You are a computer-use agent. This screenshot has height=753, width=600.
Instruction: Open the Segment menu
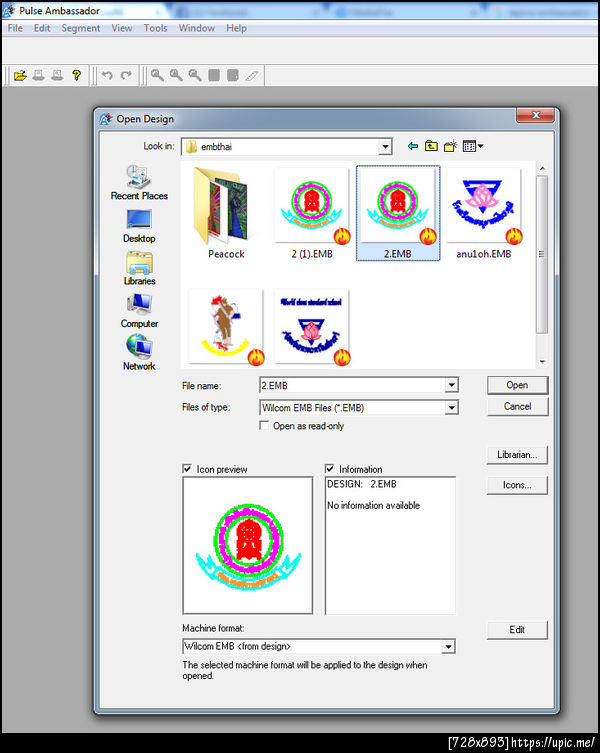(81, 28)
